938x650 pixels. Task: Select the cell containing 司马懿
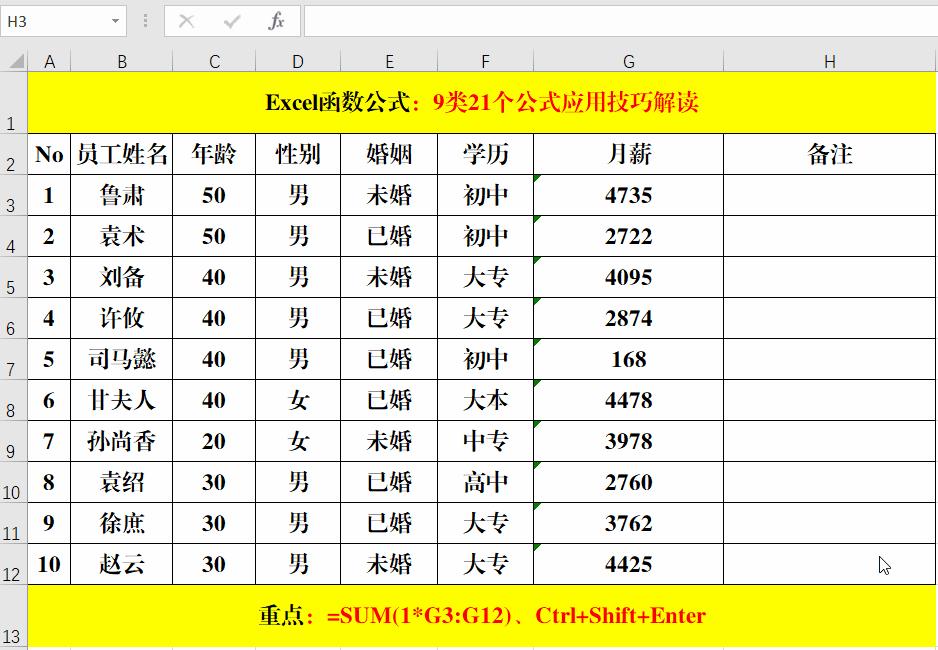[x=122, y=359]
